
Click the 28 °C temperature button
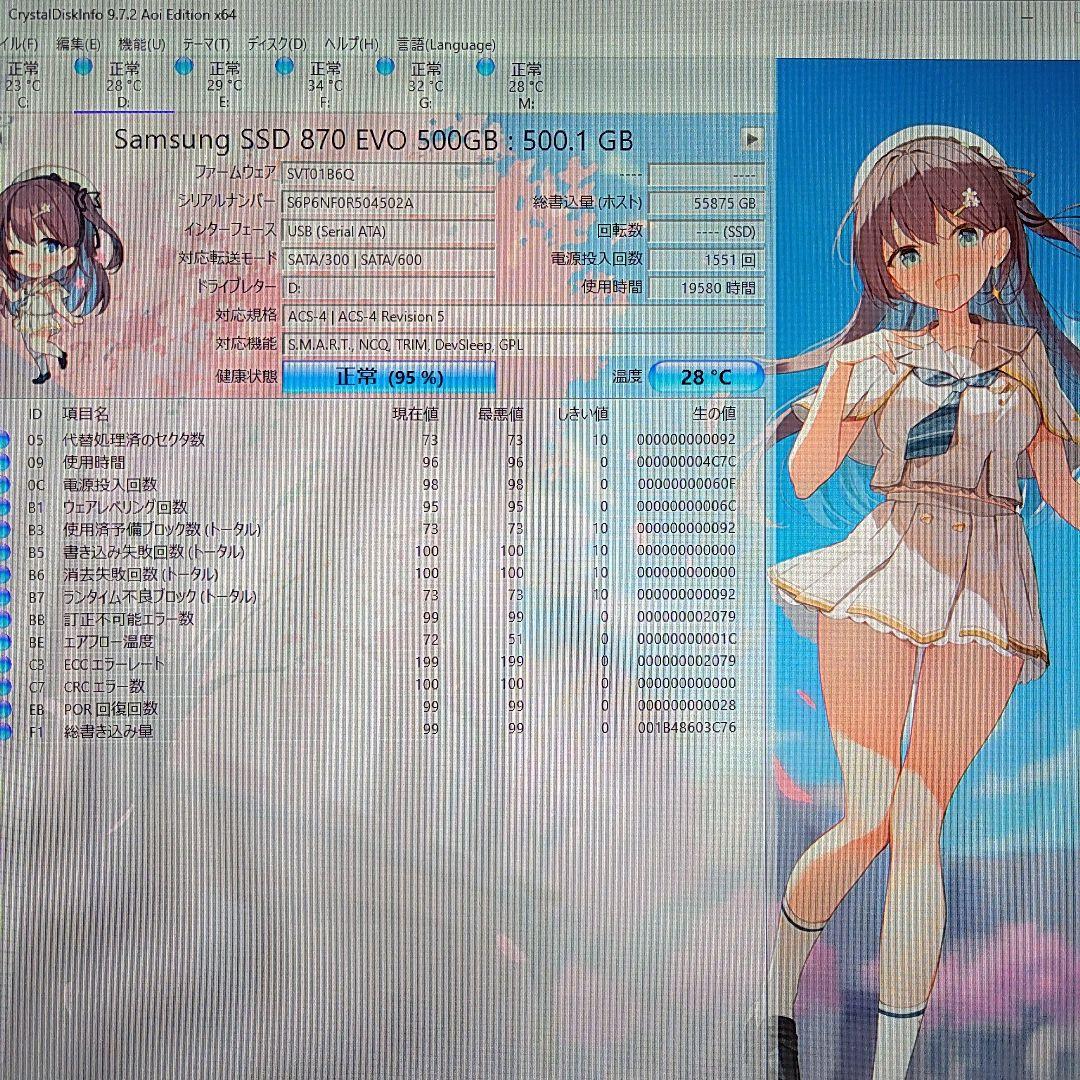point(706,377)
